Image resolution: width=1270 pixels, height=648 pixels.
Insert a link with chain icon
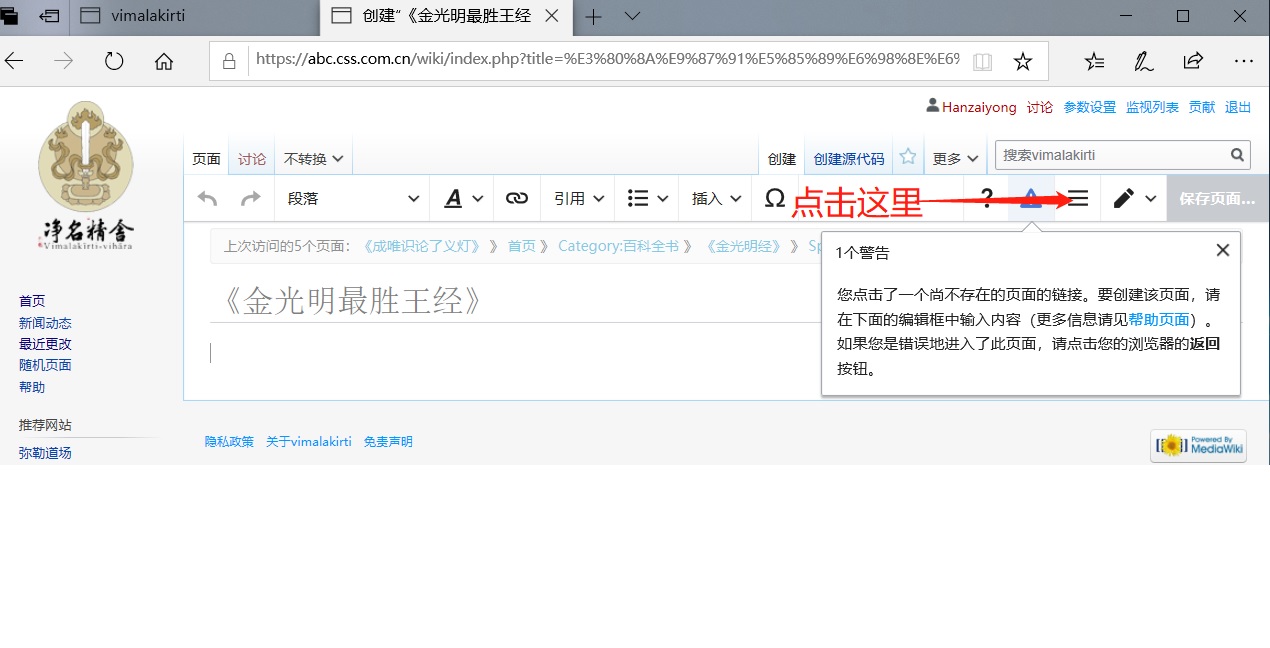517,198
